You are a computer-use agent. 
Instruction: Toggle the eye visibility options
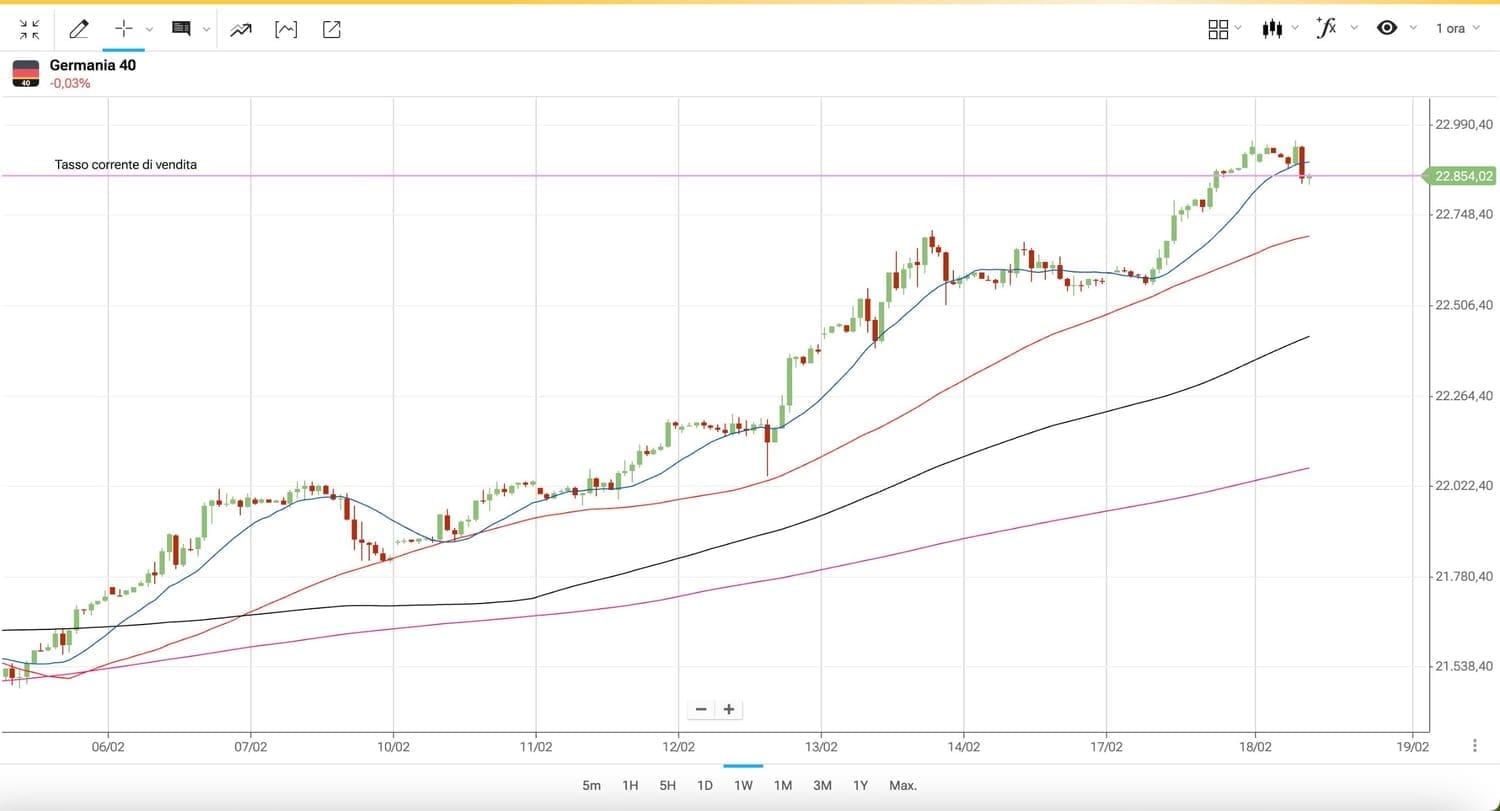pyautogui.click(x=1386, y=29)
